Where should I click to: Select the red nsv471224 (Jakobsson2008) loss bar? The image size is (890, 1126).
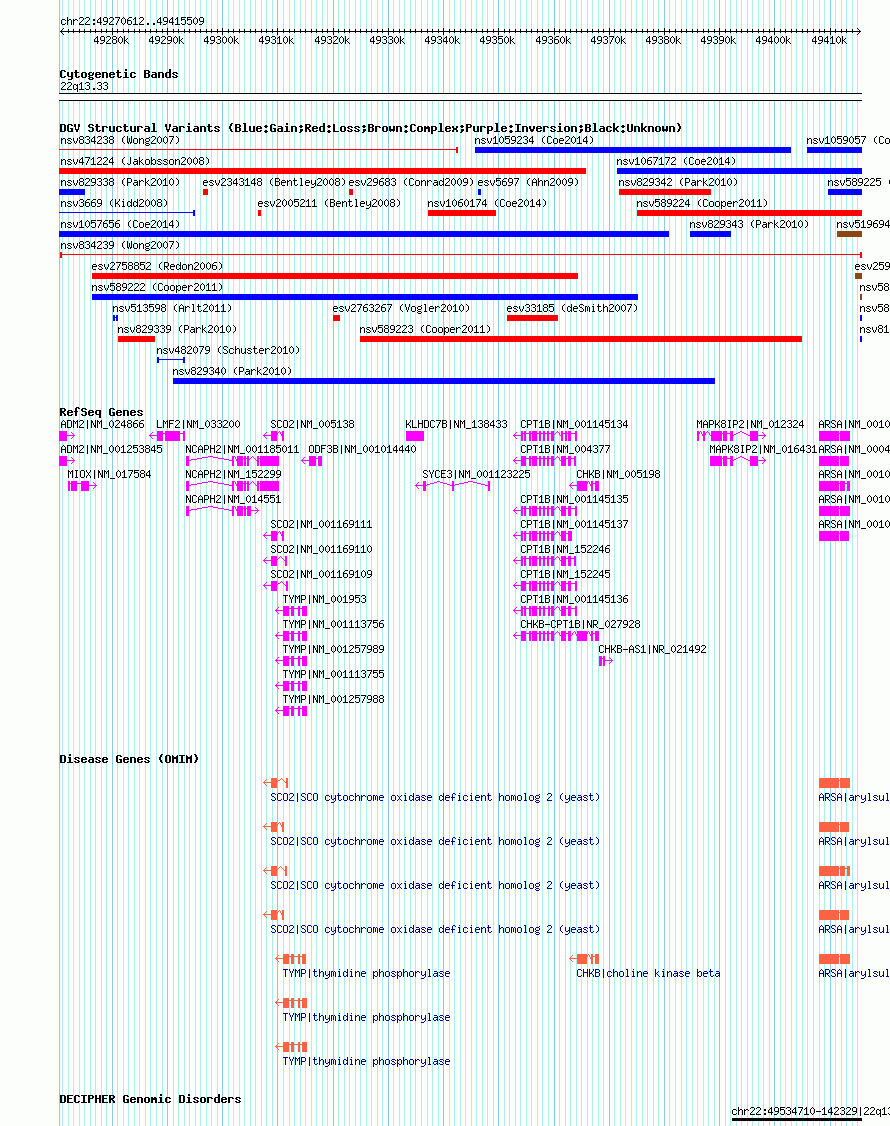point(323,171)
